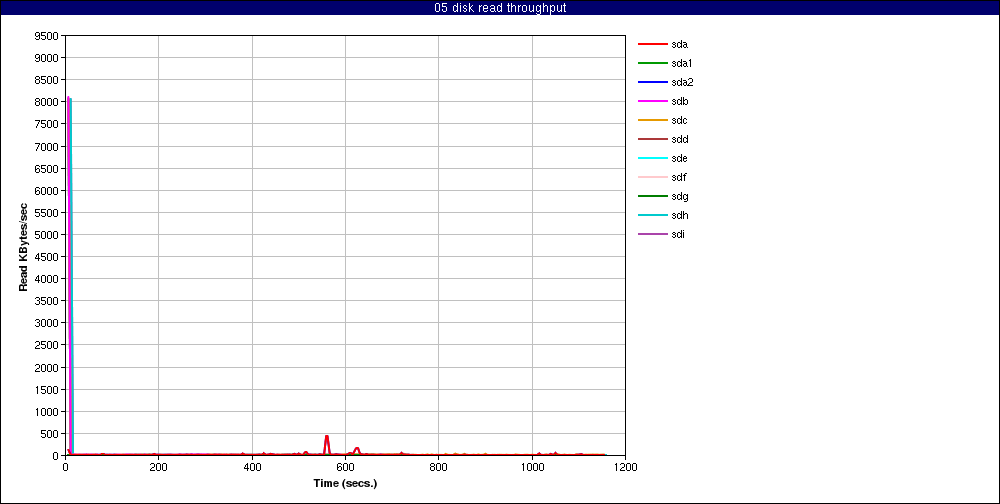The image size is (1000, 504).
Task: Click the tall magenta sdb spike peak at chart start
Action: coord(68,98)
